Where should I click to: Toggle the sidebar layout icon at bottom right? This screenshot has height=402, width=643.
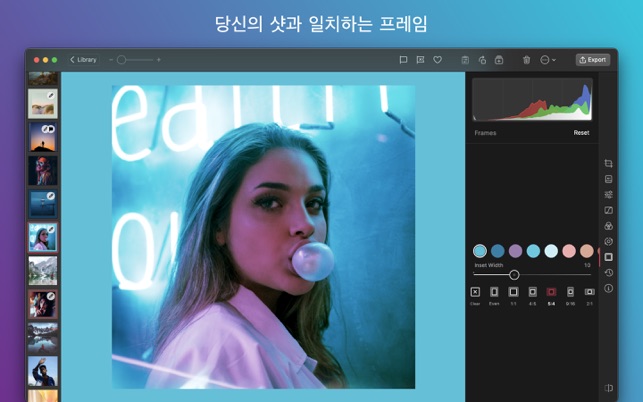pos(609,388)
